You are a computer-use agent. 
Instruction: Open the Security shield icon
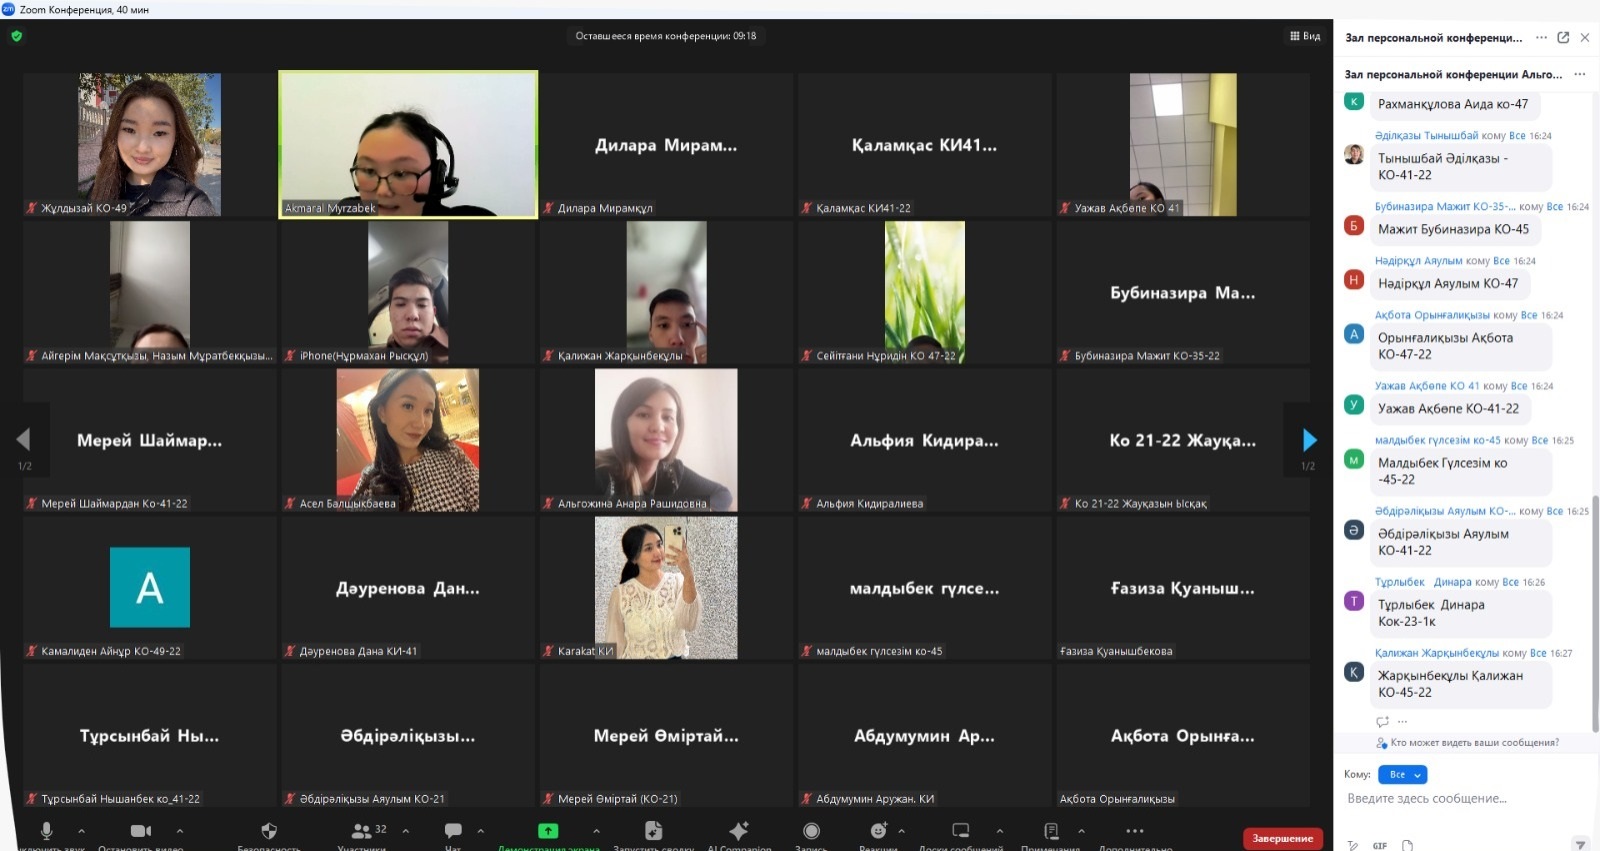coord(268,831)
